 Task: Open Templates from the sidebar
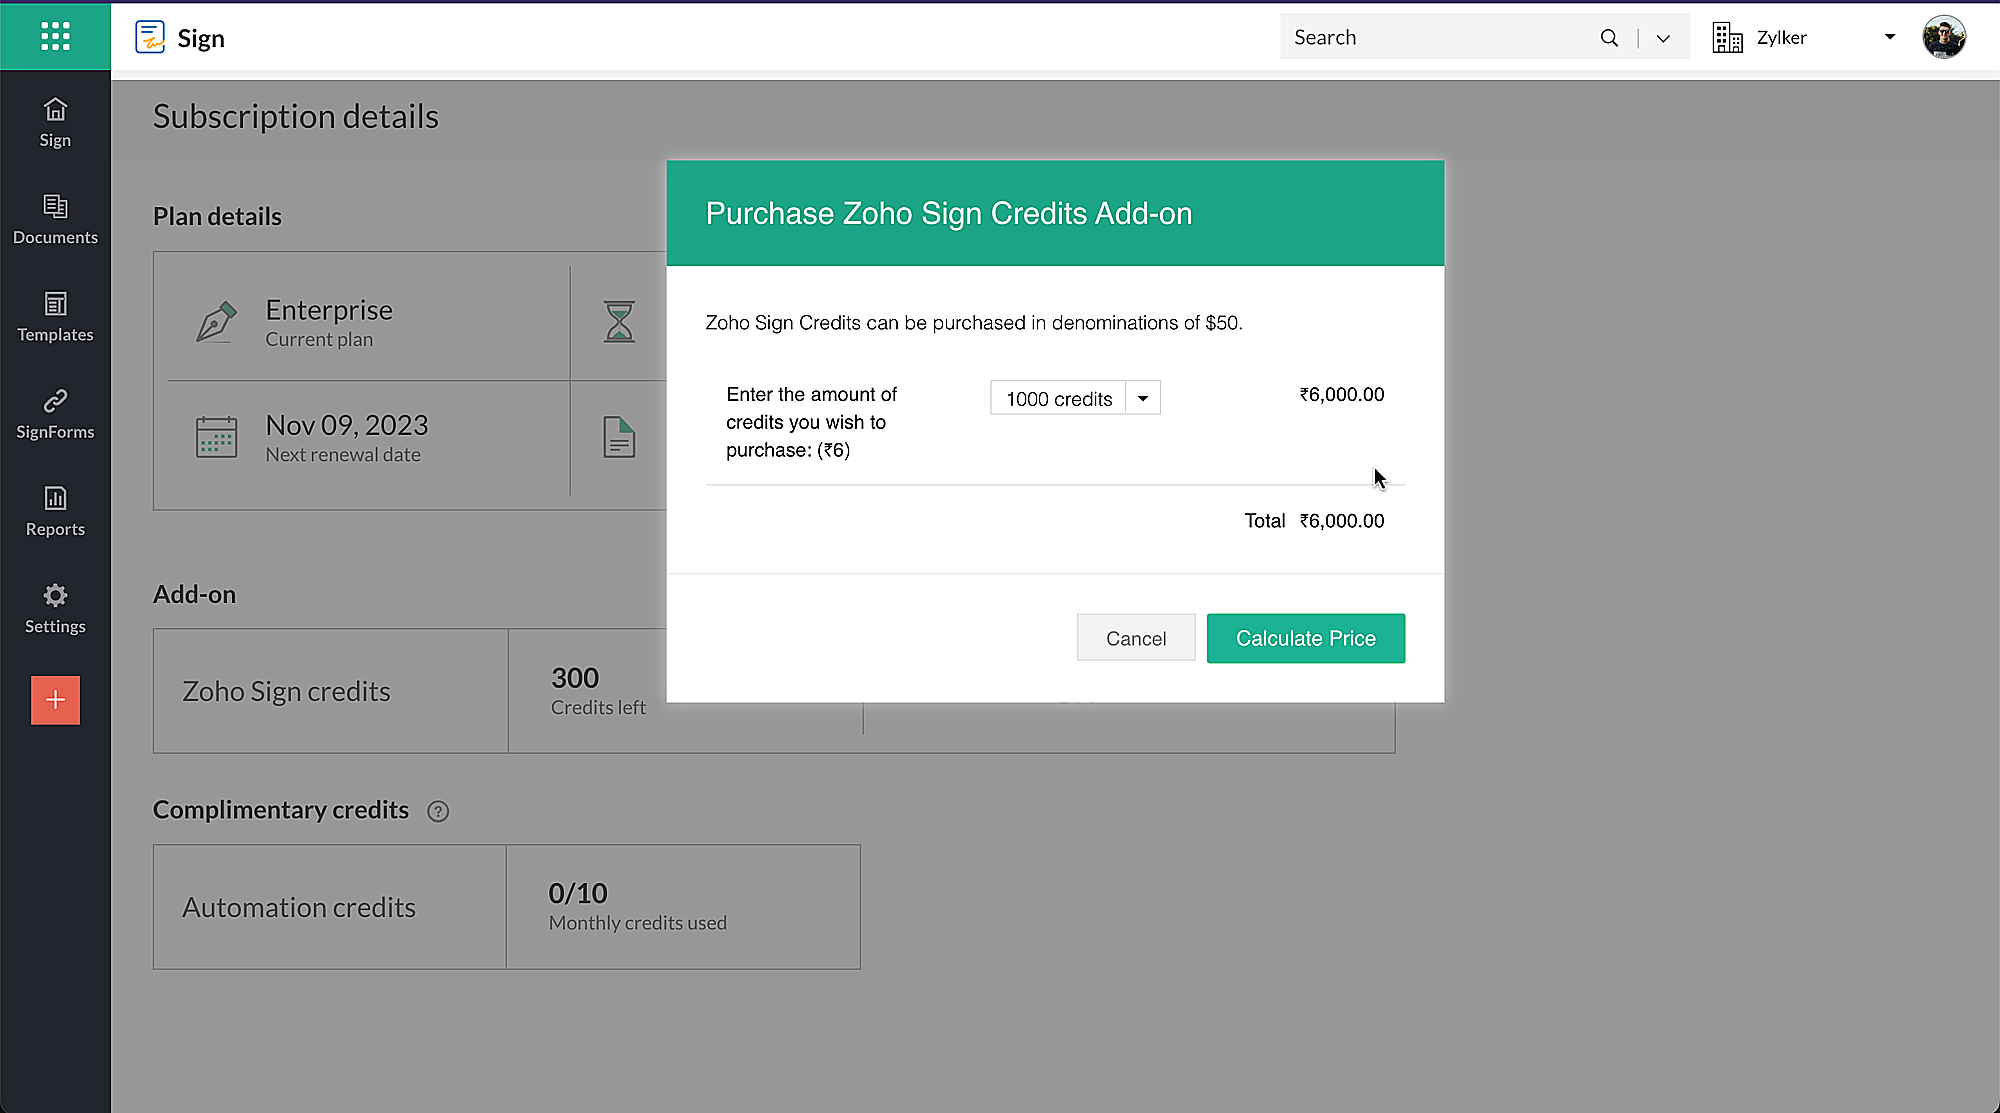click(x=55, y=316)
